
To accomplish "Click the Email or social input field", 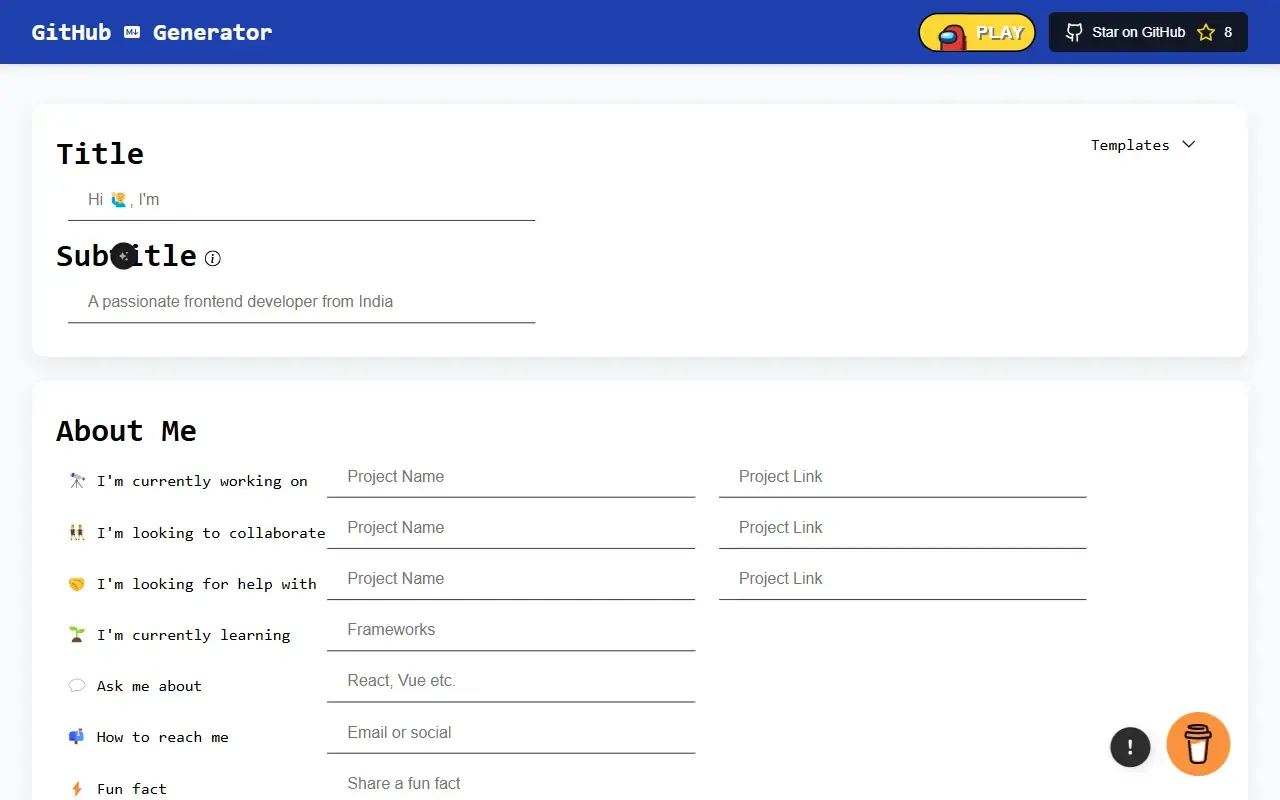I will click(511, 733).
